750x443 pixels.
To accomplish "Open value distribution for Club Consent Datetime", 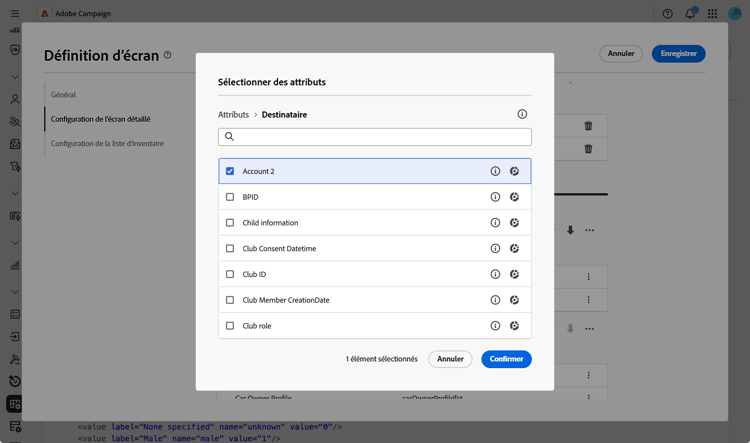I will [x=514, y=249].
